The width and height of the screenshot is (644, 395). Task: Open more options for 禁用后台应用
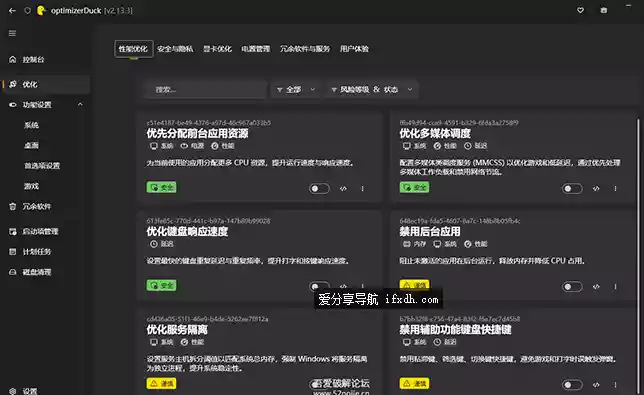615,287
